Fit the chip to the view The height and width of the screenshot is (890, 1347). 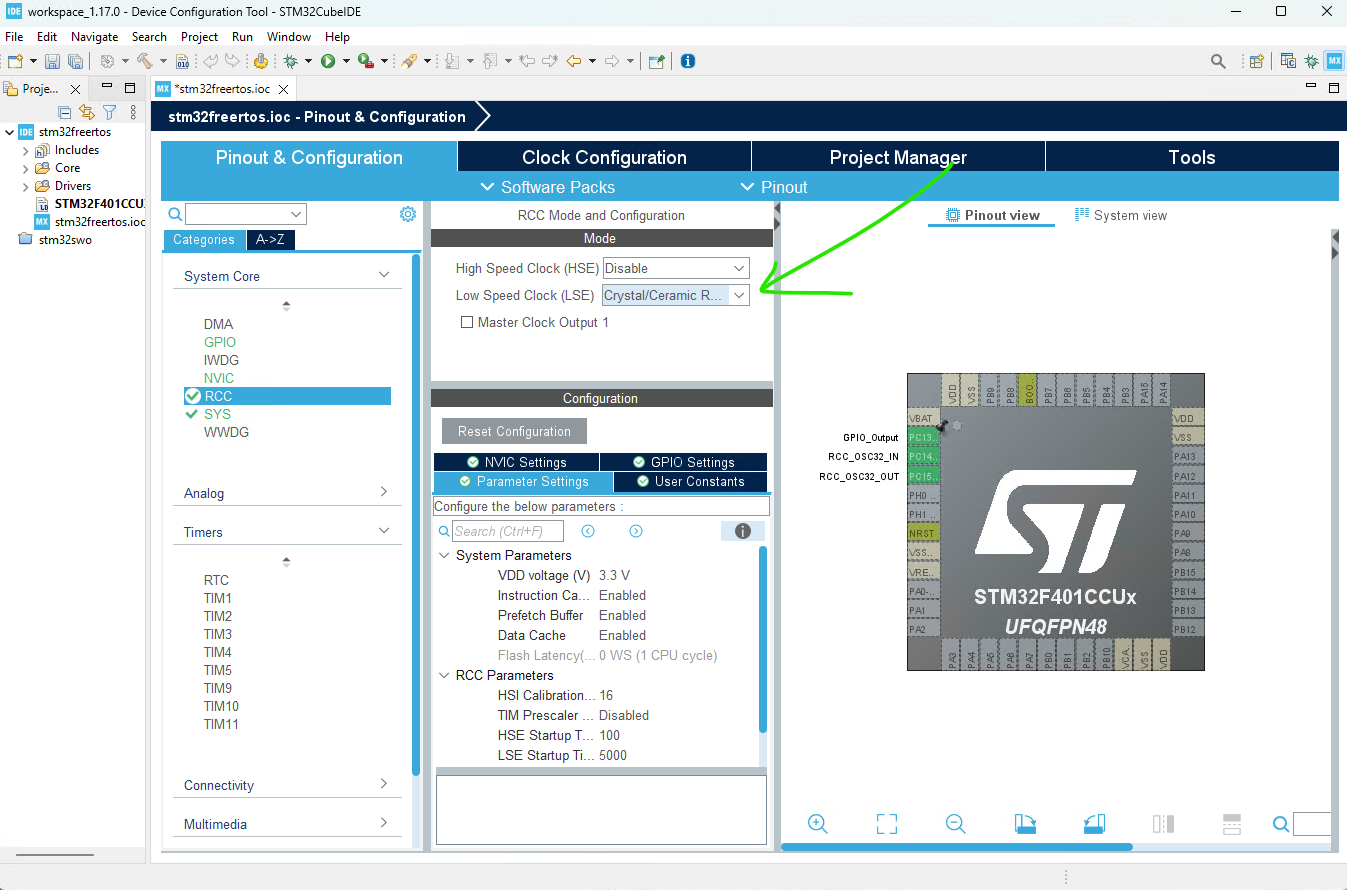(x=886, y=824)
